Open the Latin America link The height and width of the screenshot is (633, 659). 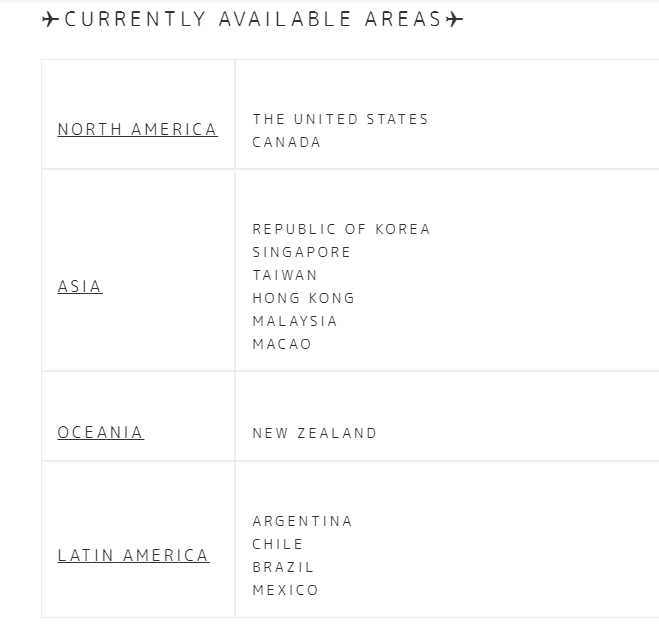click(x=133, y=555)
